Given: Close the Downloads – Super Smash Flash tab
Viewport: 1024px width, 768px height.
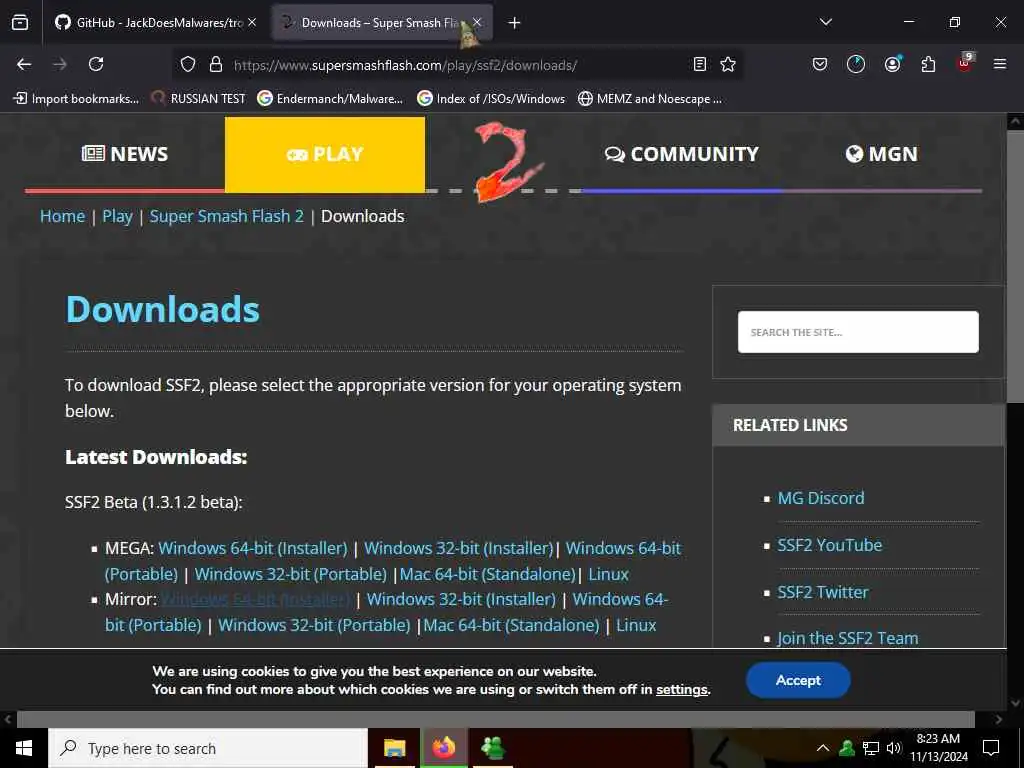Looking at the screenshot, I should [477, 23].
